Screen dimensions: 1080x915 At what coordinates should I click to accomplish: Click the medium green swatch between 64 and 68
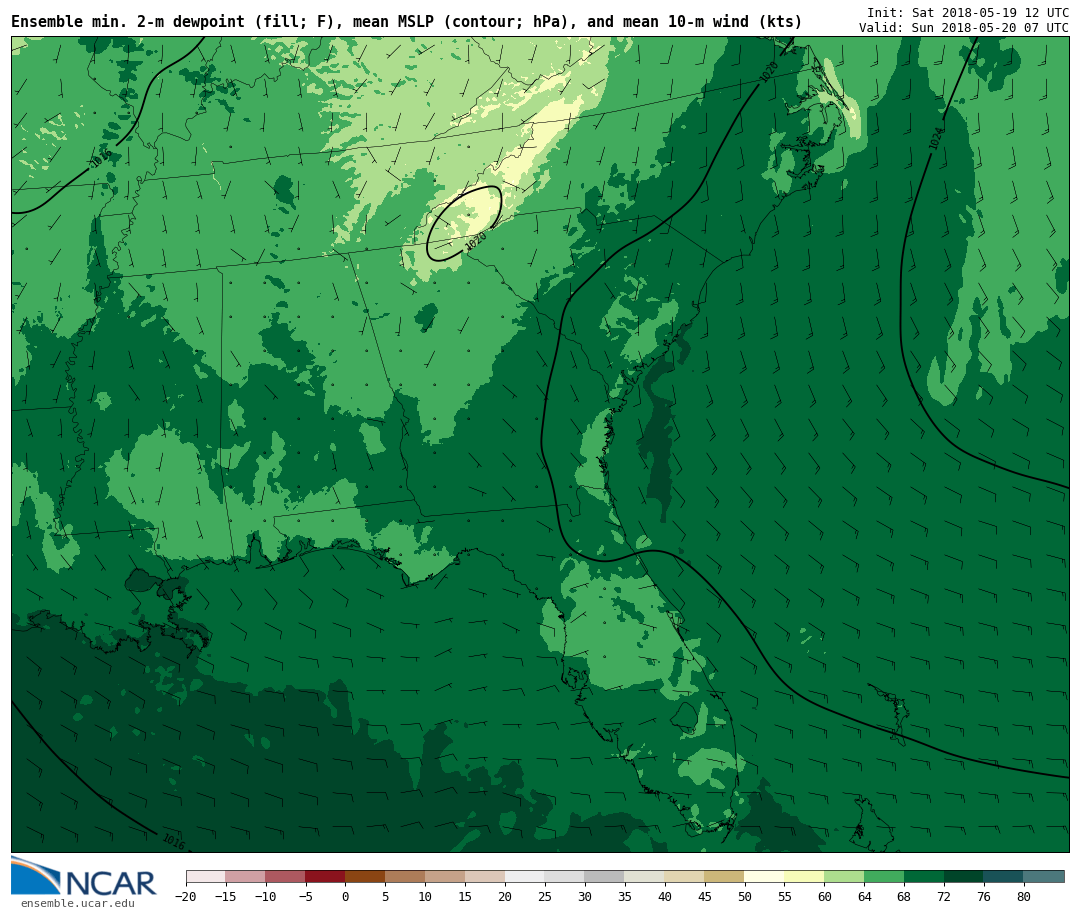pyautogui.click(x=884, y=877)
